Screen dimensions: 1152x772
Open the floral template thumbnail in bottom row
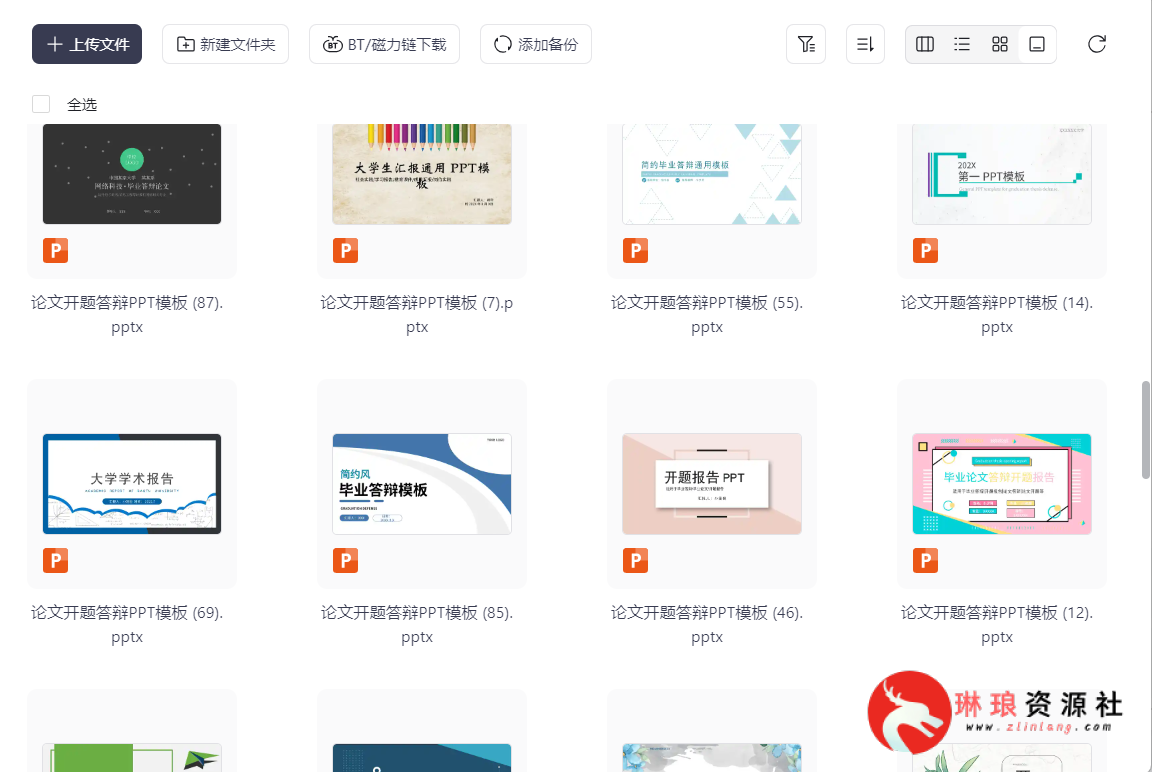(712, 757)
